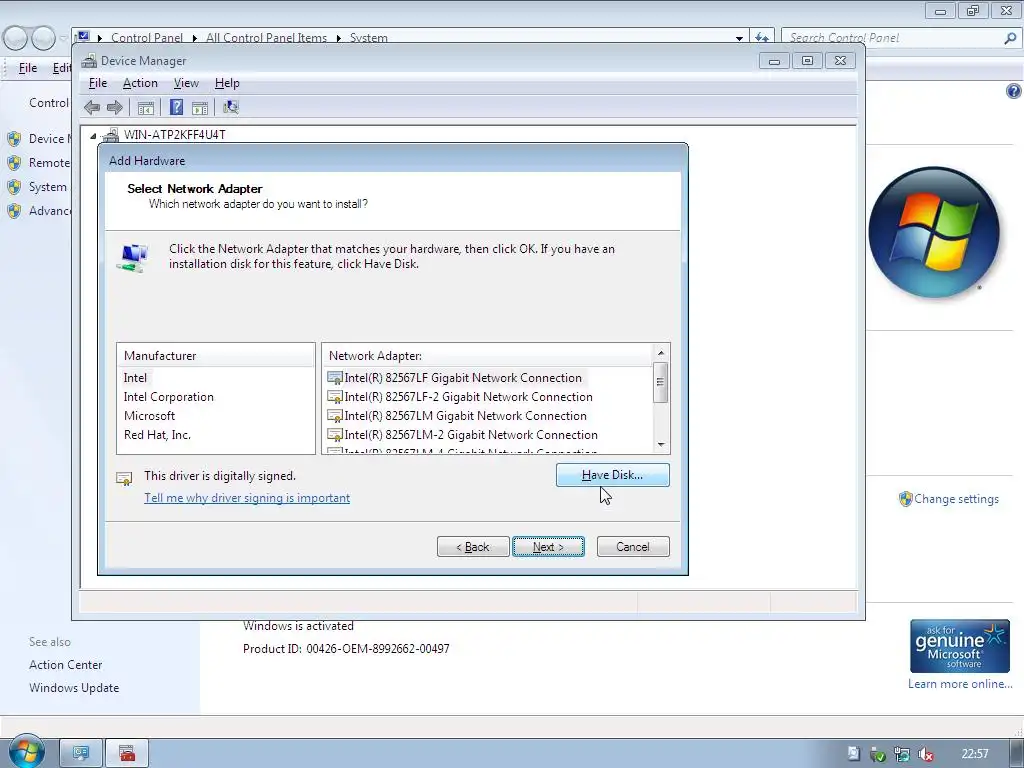Image resolution: width=1024 pixels, height=768 pixels.
Task: Click the digitally signed certificate icon
Action: point(124,479)
